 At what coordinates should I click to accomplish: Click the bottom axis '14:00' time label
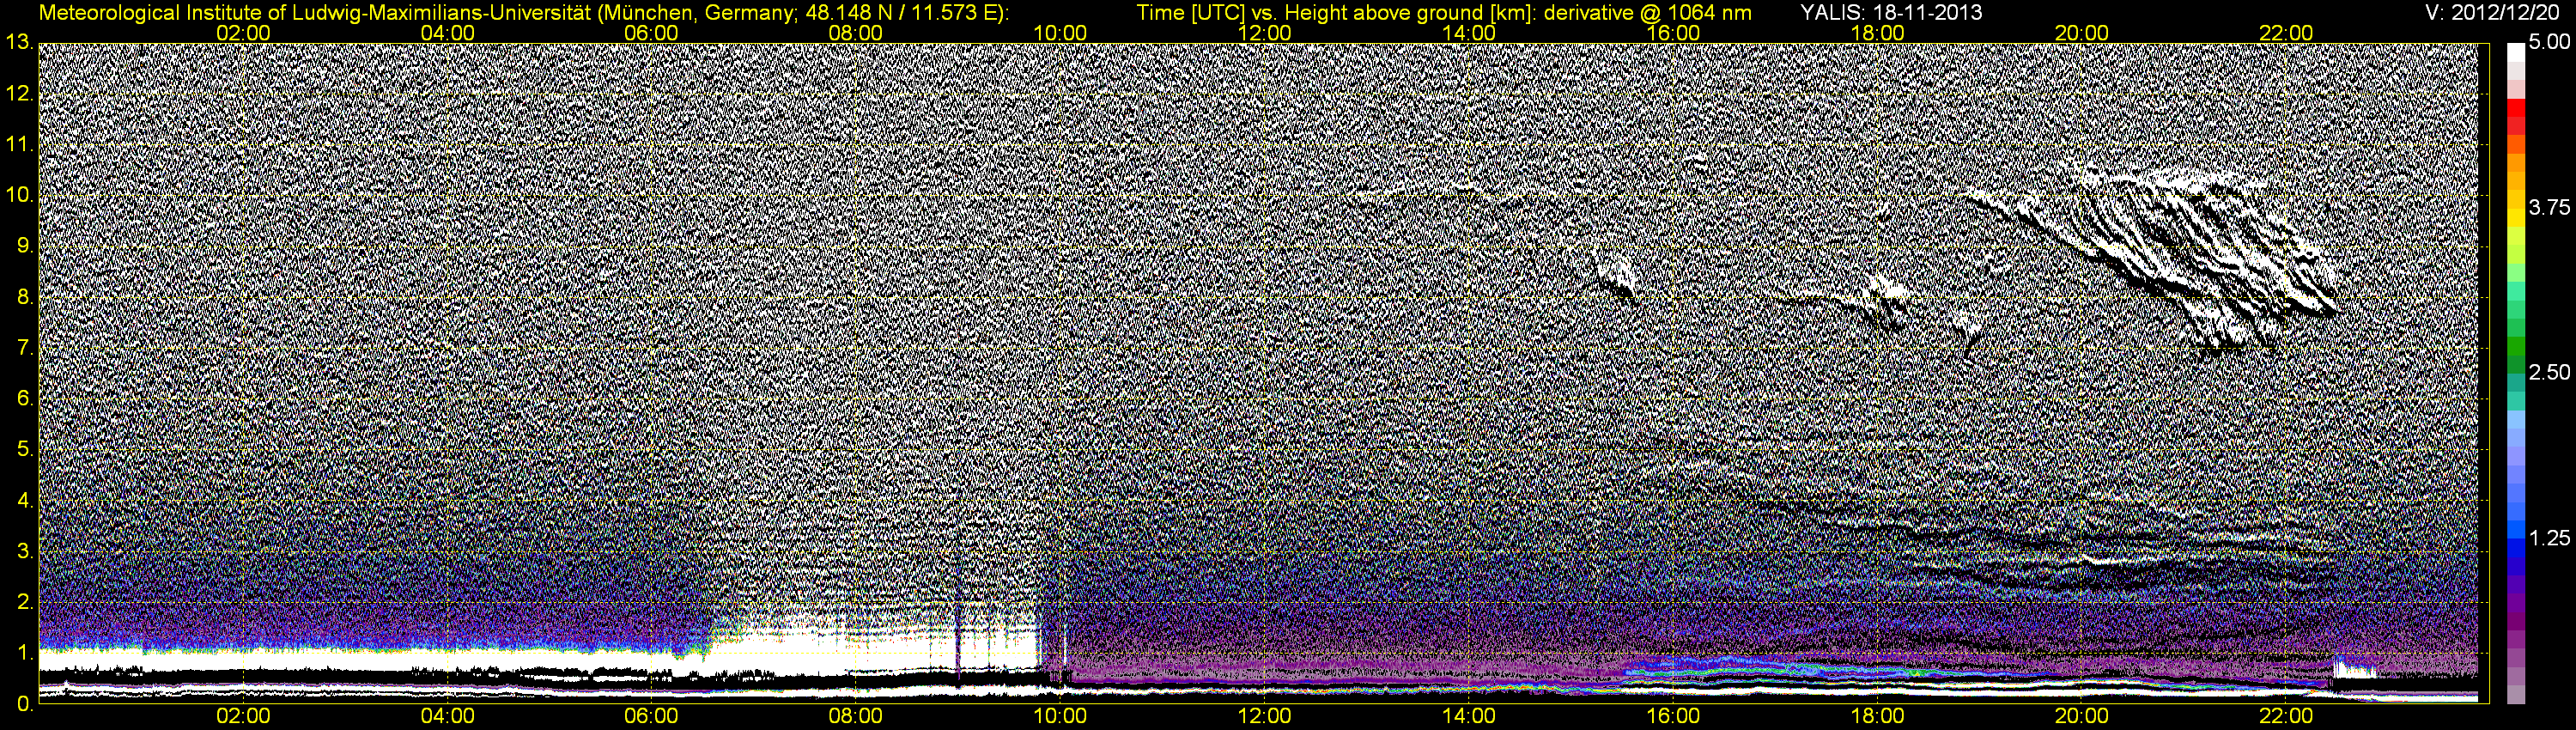pyautogui.click(x=1469, y=717)
